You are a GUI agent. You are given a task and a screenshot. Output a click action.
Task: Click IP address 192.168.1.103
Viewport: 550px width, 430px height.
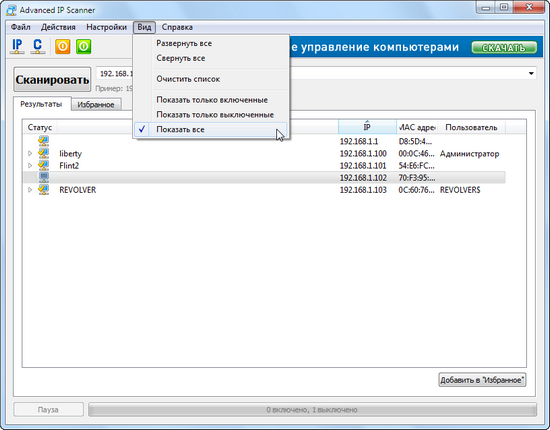[363, 190]
